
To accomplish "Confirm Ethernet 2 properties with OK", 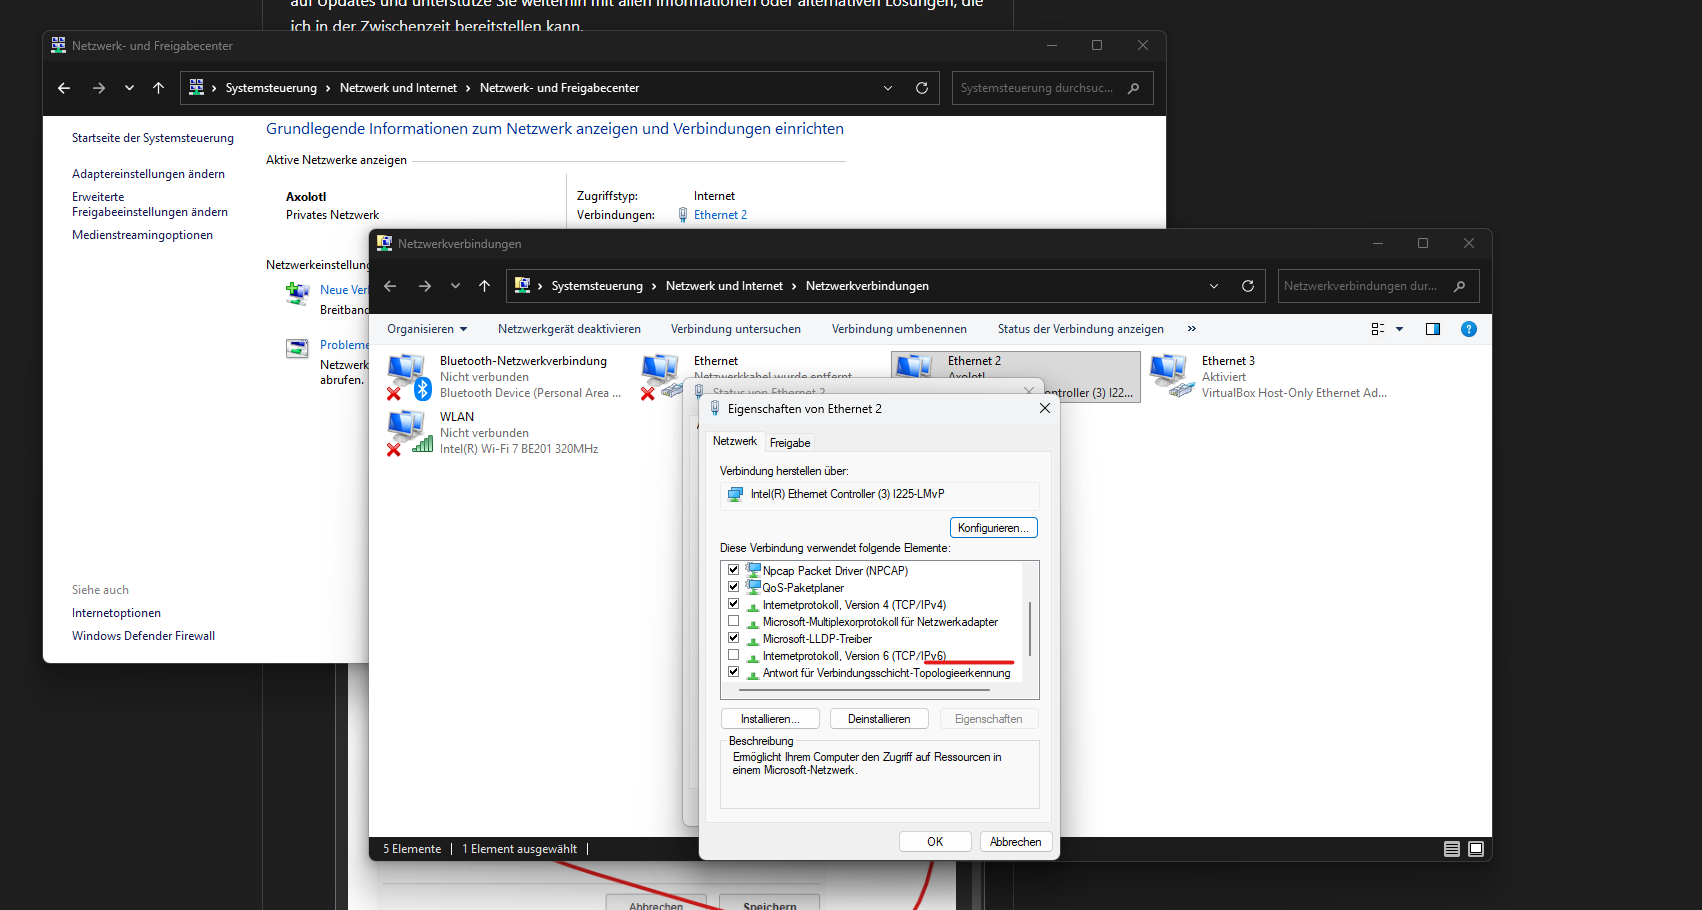I will (x=935, y=842).
